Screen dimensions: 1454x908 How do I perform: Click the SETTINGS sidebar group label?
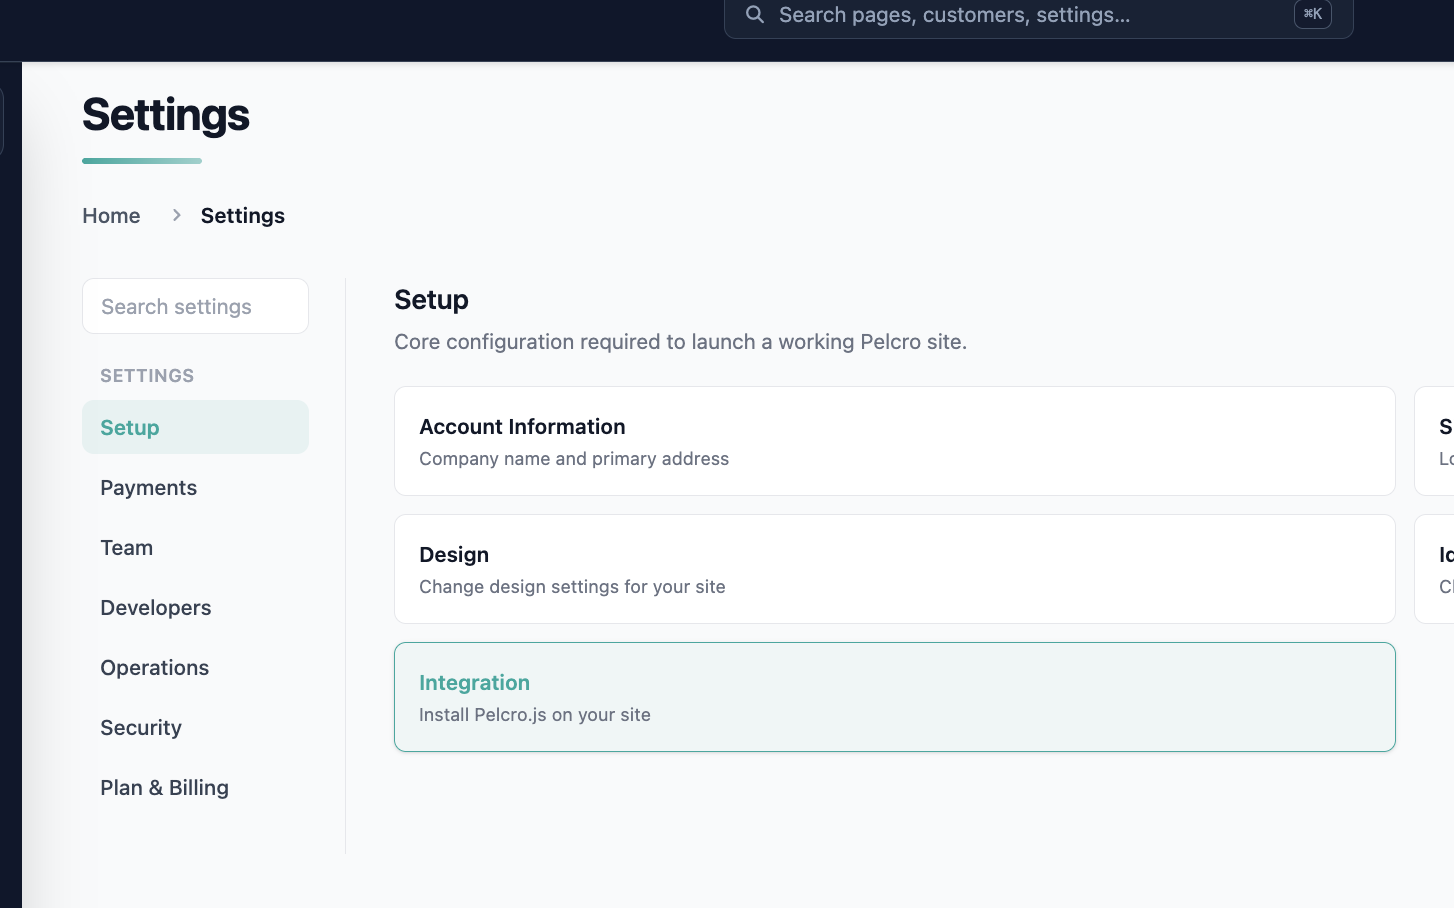[x=147, y=376]
